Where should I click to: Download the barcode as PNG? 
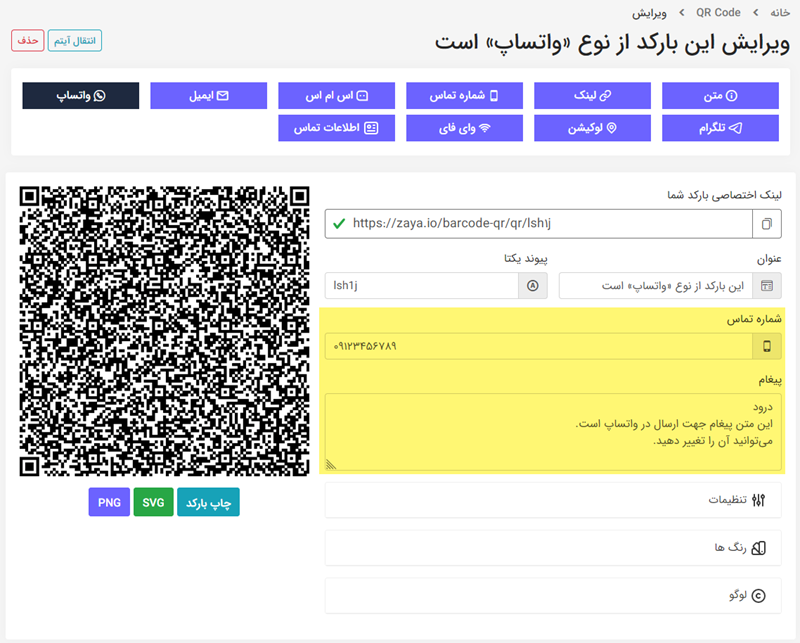point(109,502)
